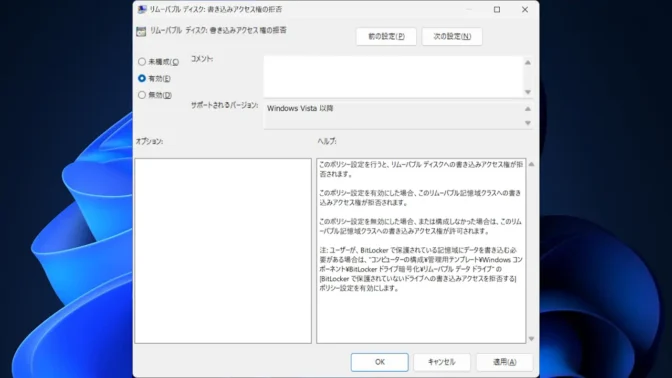
Task: Click inside the コメント text box
Action: click(393, 77)
